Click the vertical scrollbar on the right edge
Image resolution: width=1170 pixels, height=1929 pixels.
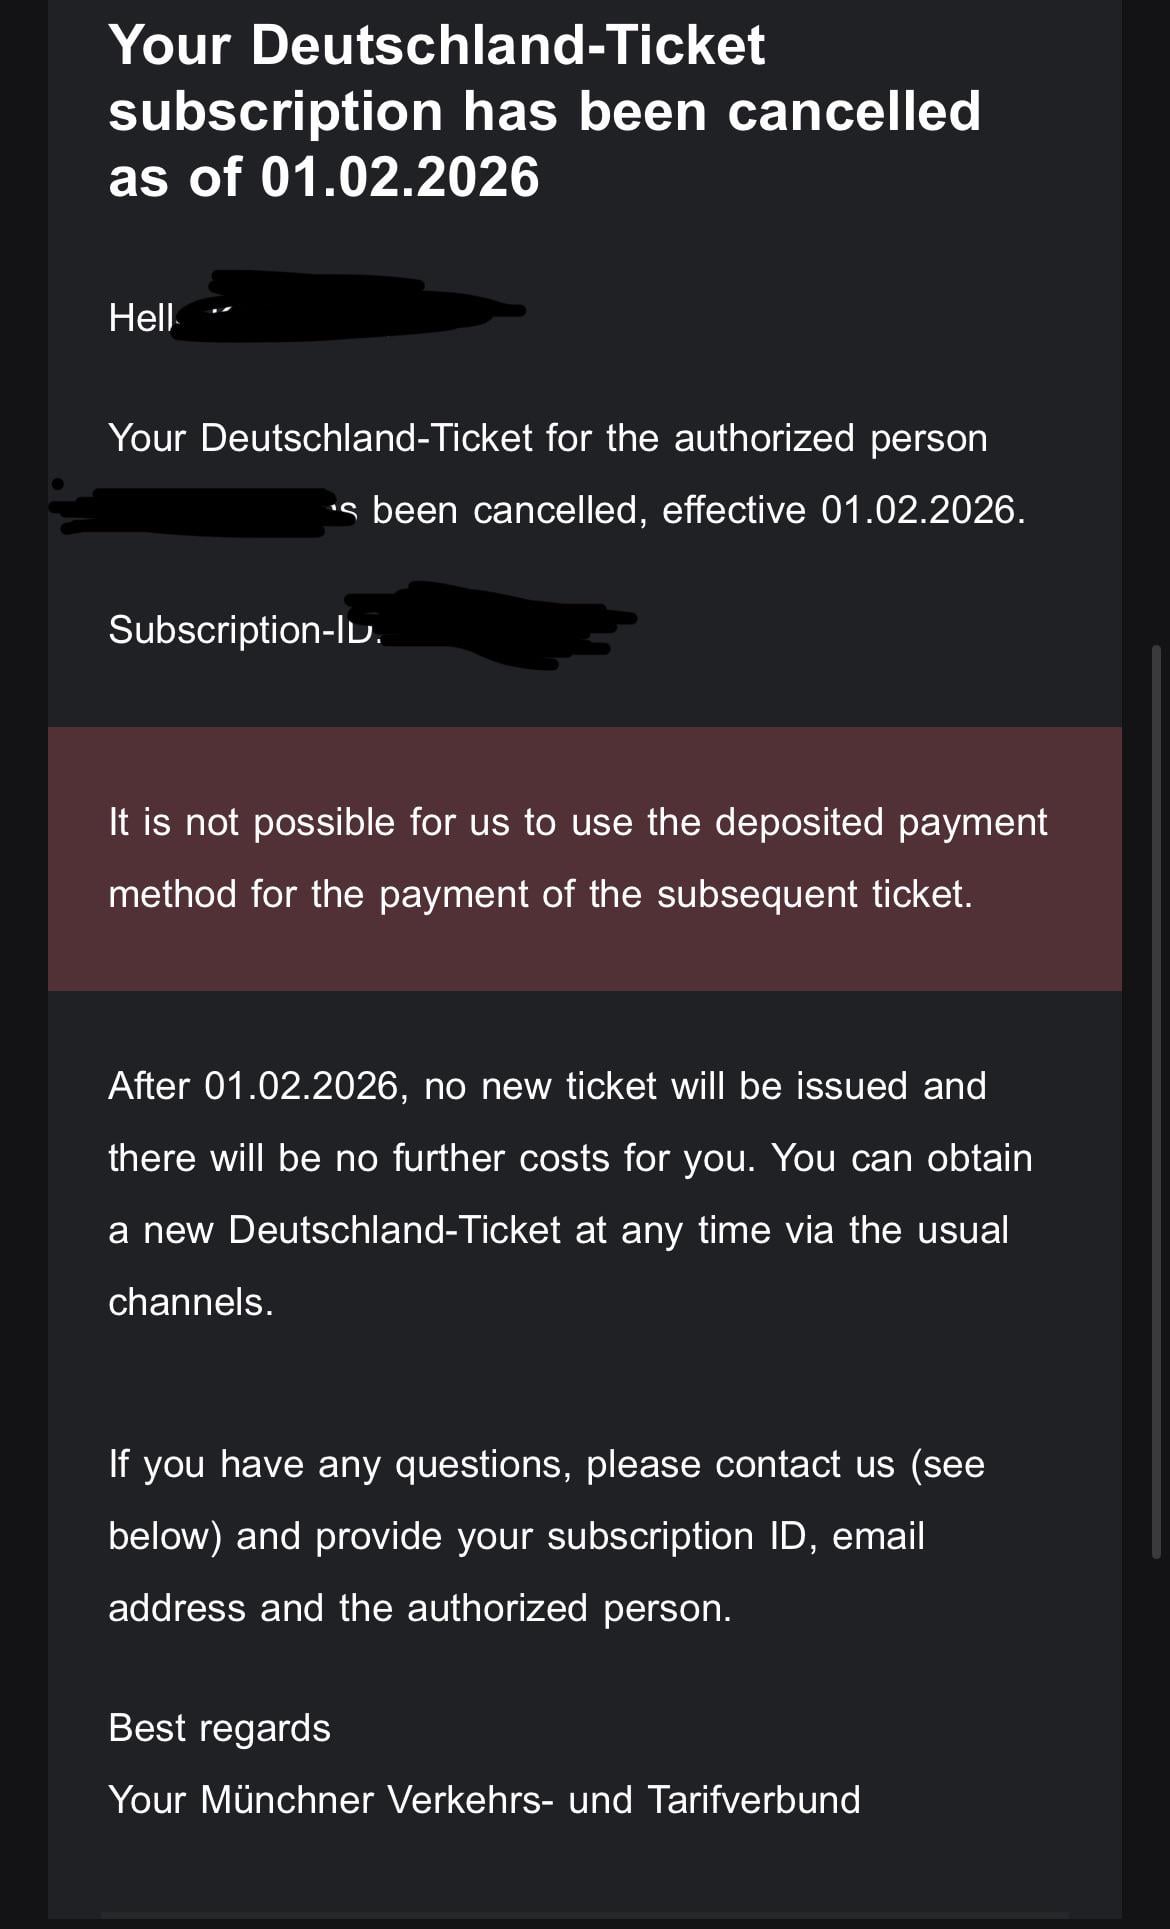pyautogui.click(x=1156, y=1100)
